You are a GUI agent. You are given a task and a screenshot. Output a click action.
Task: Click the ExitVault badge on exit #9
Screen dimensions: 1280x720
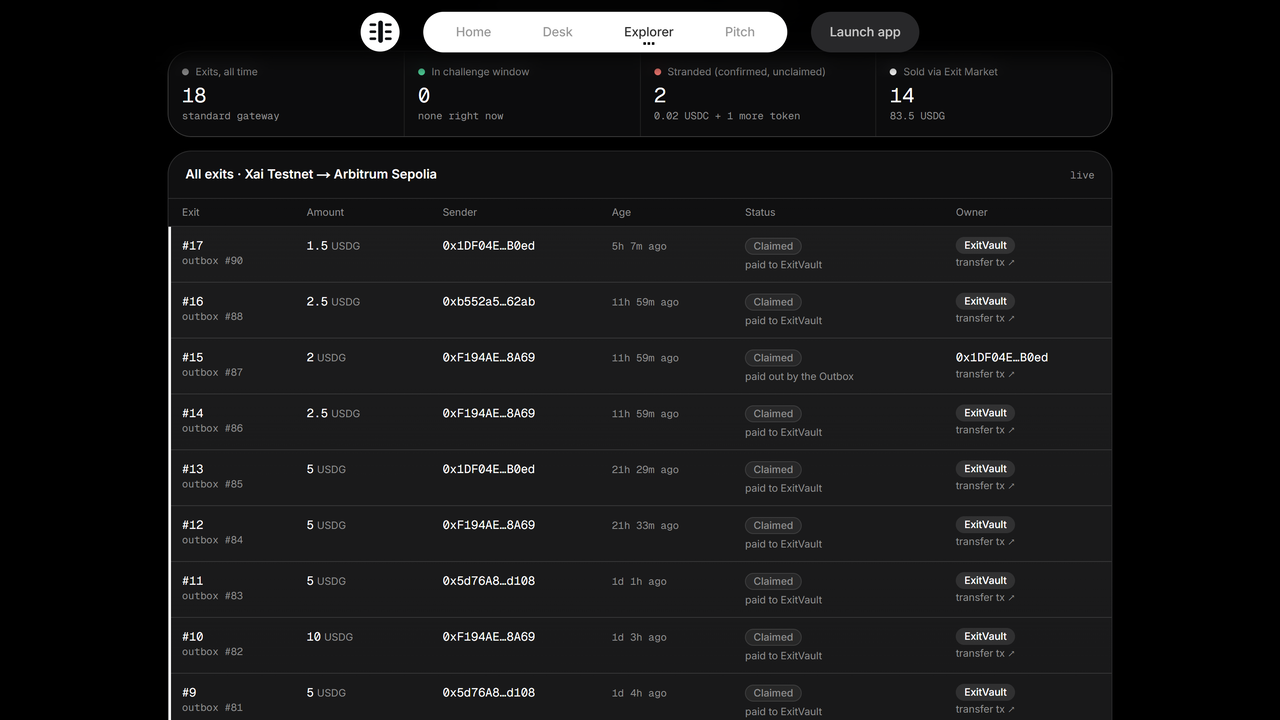pyautogui.click(x=985, y=692)
